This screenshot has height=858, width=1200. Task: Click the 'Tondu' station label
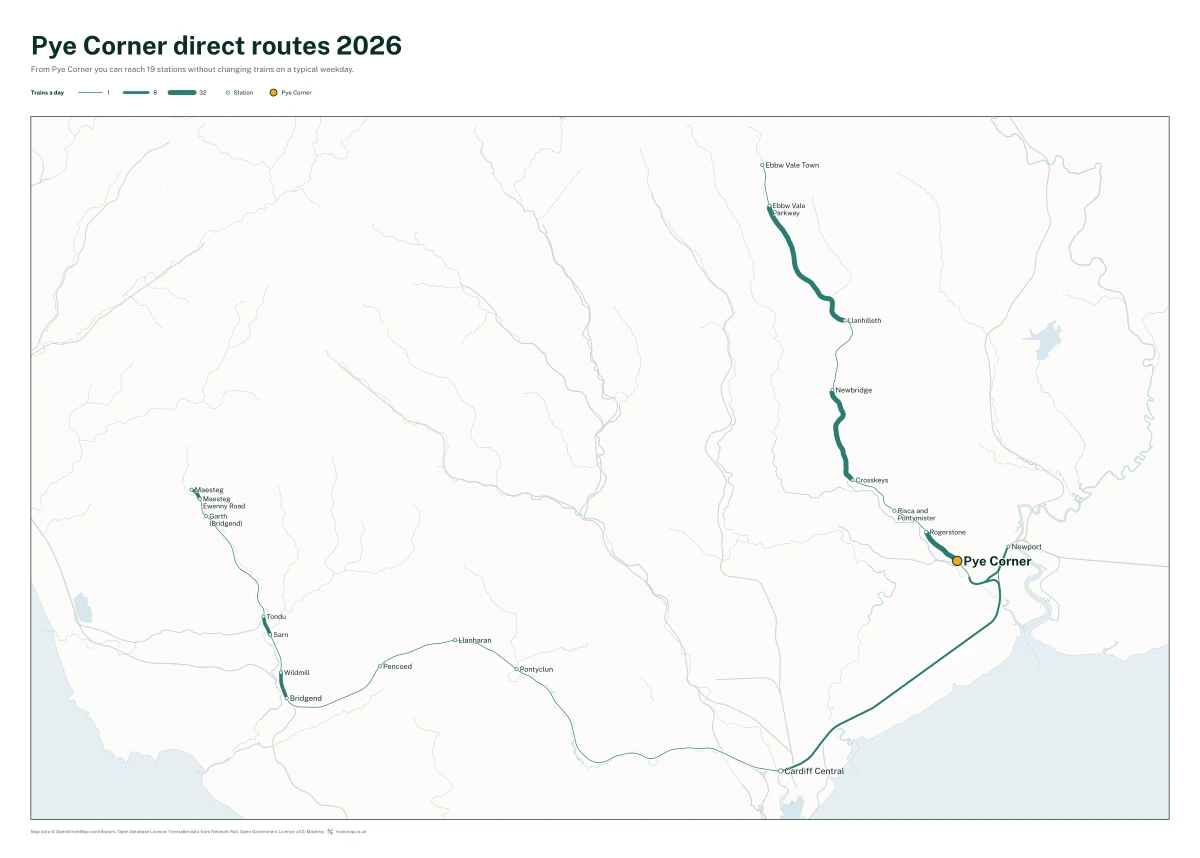coord(276,617)
